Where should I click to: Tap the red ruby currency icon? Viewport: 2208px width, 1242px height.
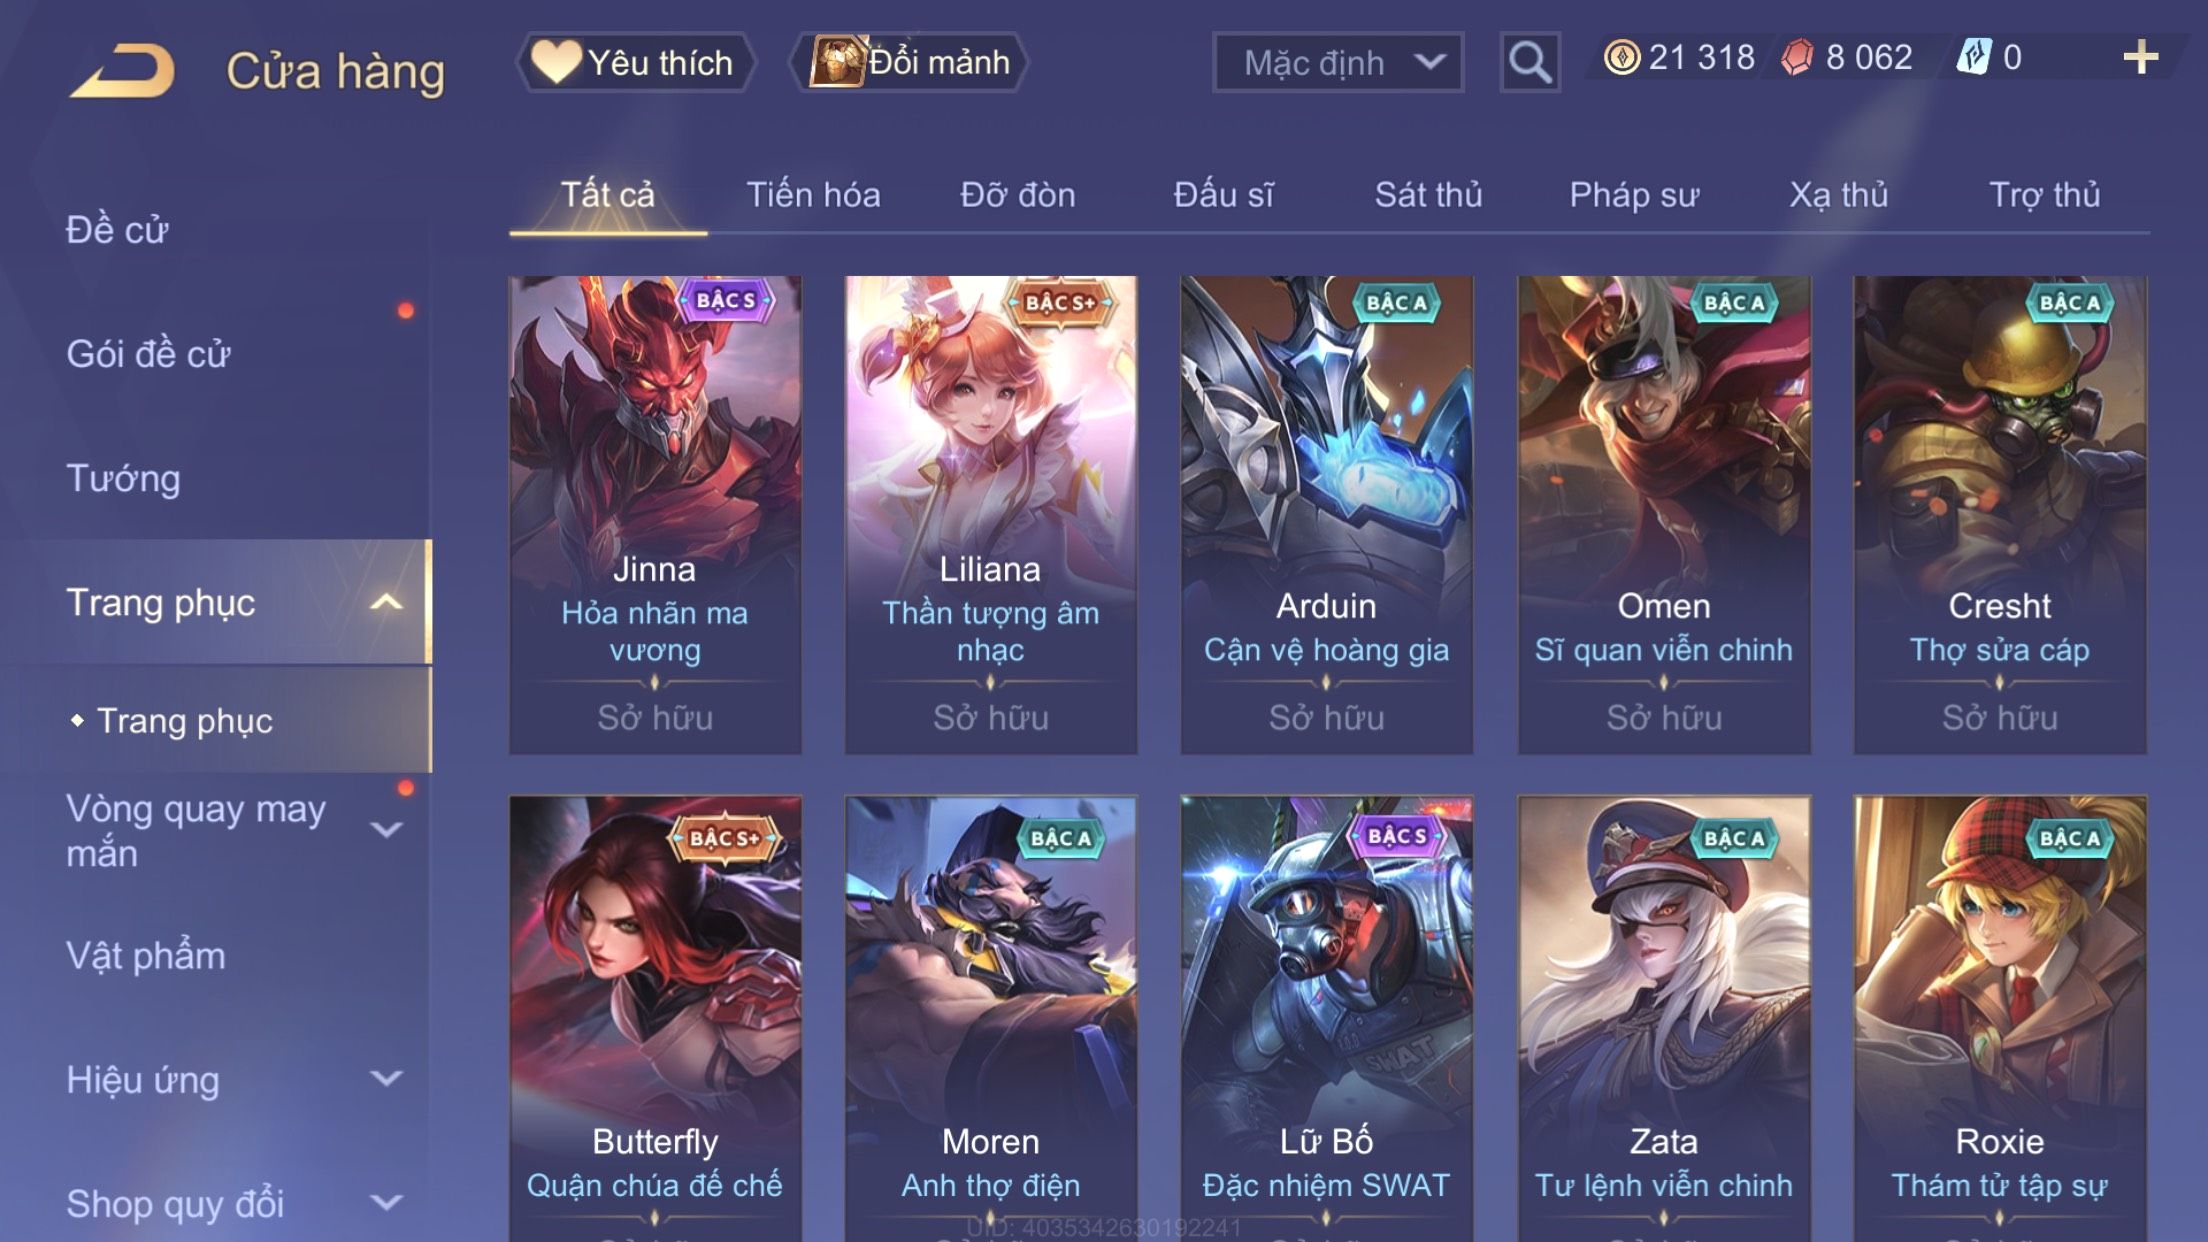(x=1797, y=57)
